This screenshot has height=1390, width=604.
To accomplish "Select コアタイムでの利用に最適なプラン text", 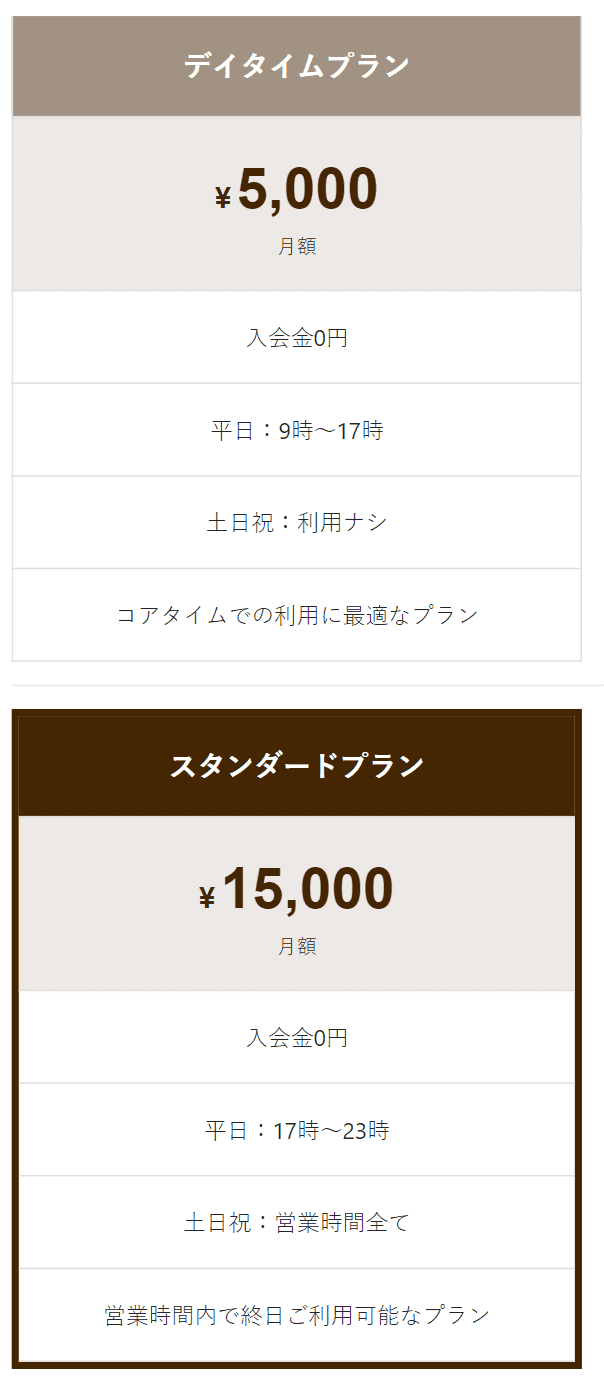I will 297,614.
